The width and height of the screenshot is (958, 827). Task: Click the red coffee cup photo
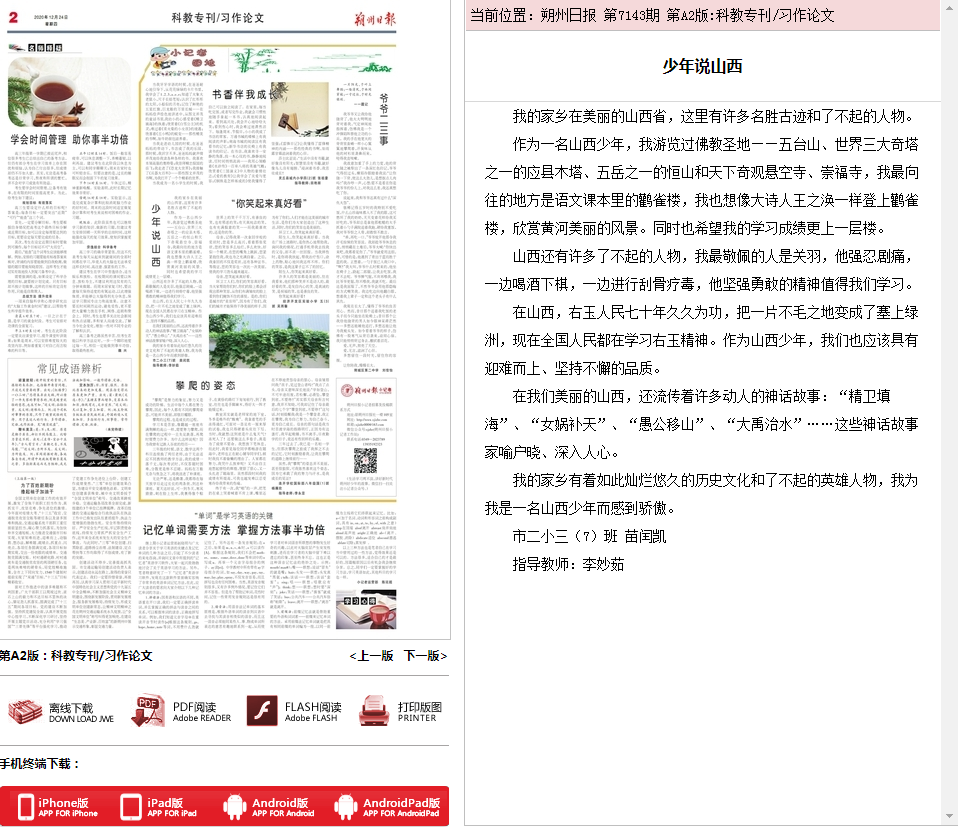pos(366,609)
